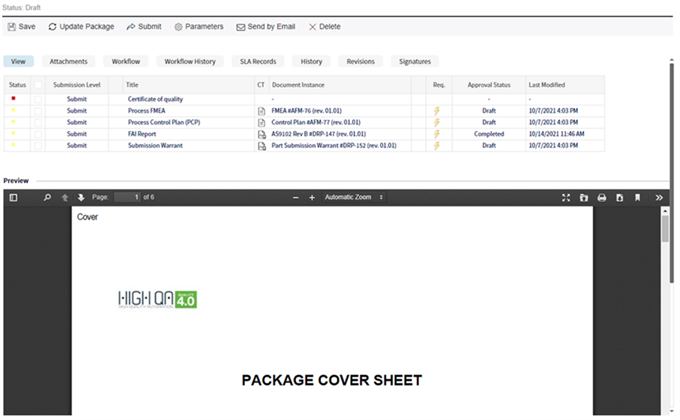
Task: Open Parameters gear settings
Action: [x=198, y=26]
